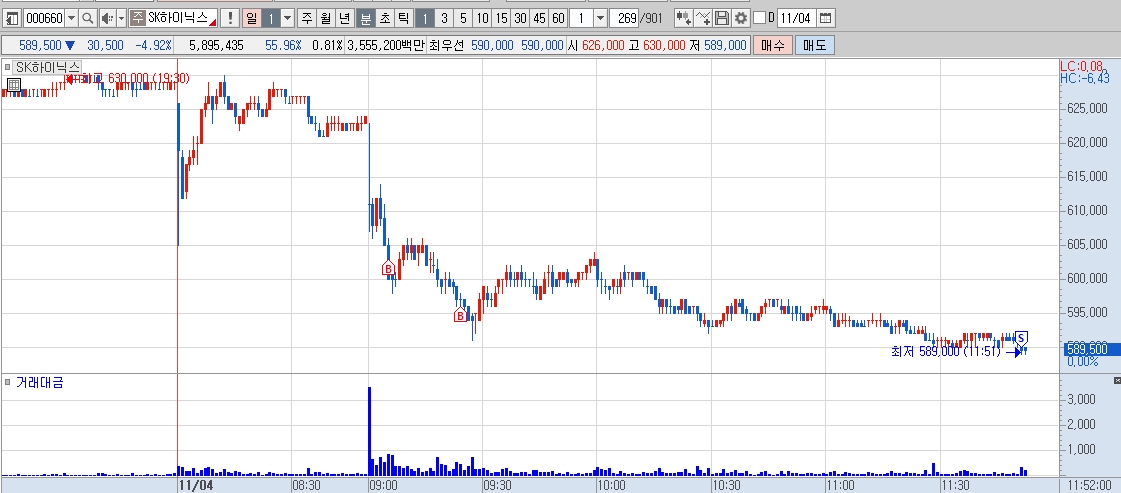
Task: Save chart with the floppy disk icon
Action: (x=722, y=18)
